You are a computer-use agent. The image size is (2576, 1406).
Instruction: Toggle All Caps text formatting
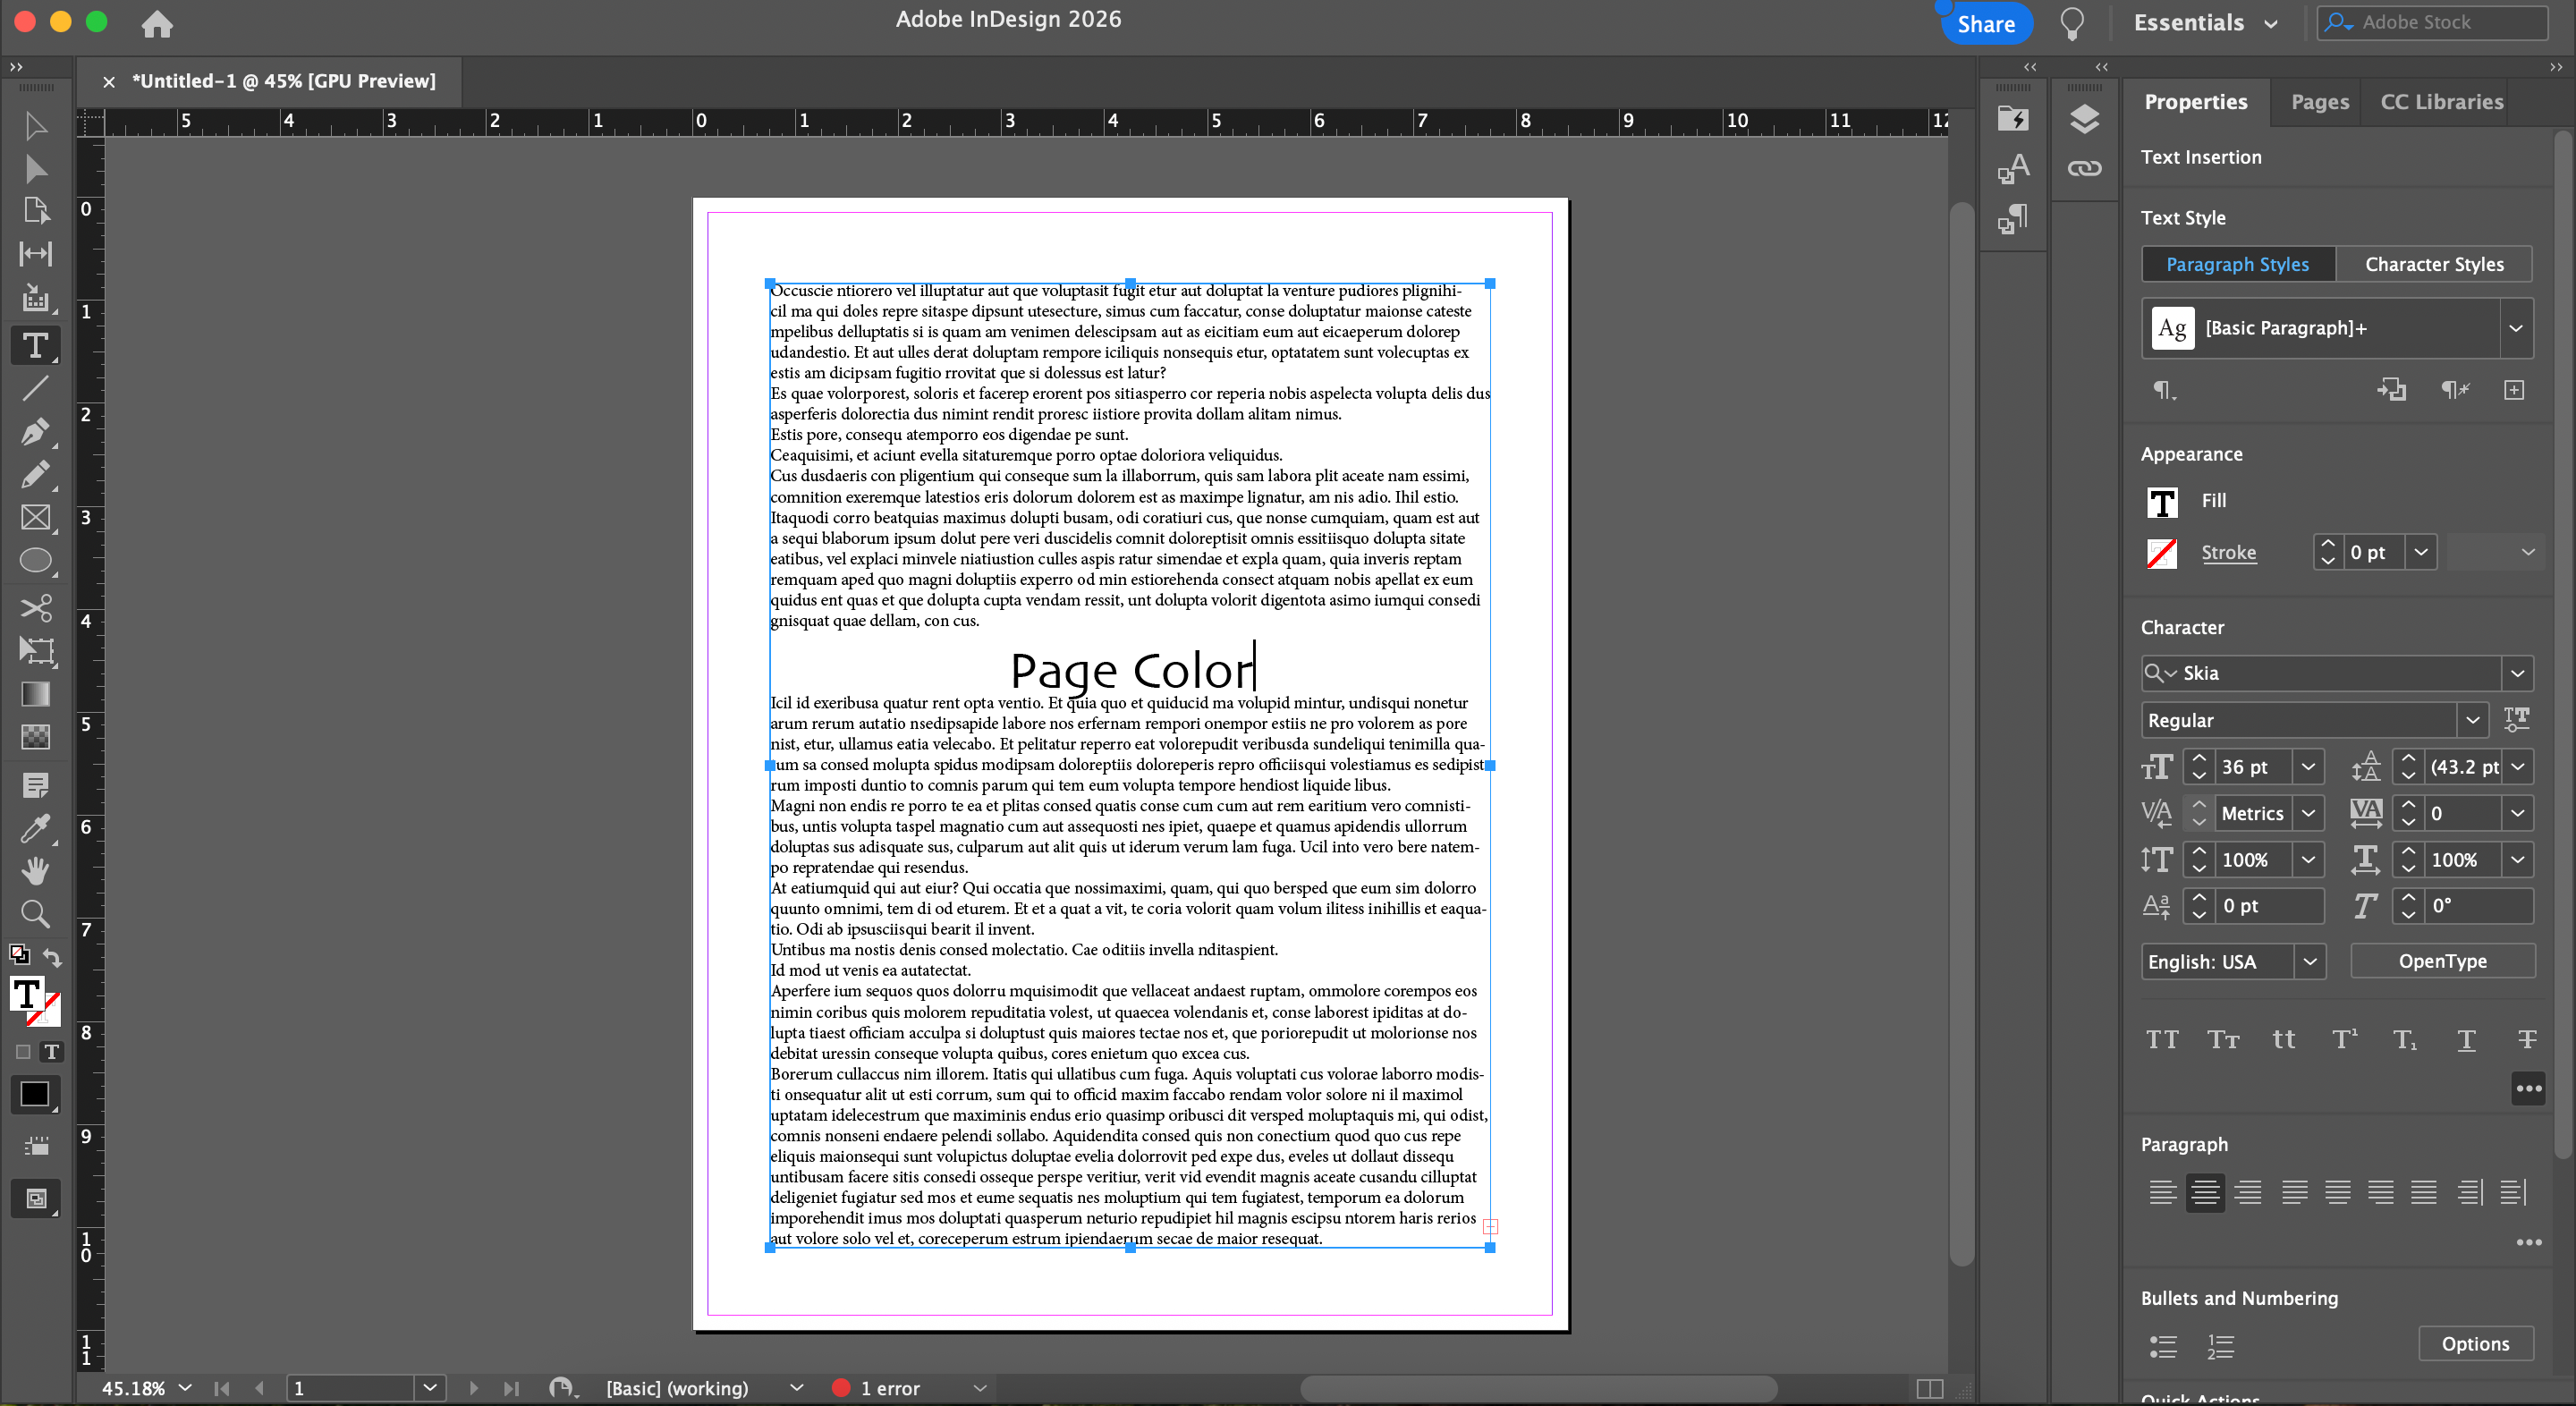pyautogui.click(x=2162, y=1040)
